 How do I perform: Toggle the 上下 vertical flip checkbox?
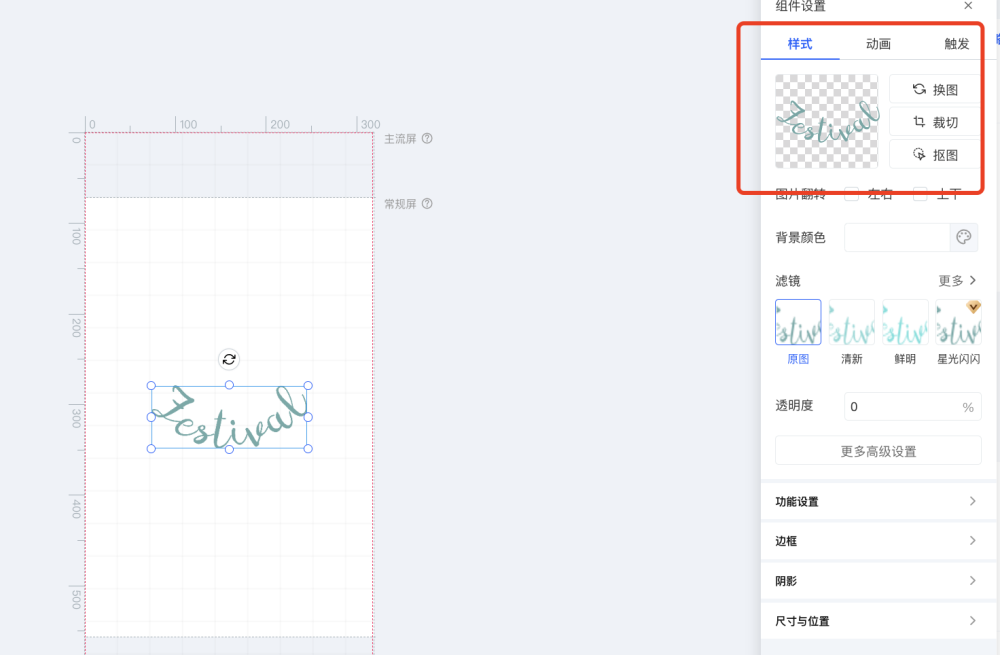tap(920, 194)
